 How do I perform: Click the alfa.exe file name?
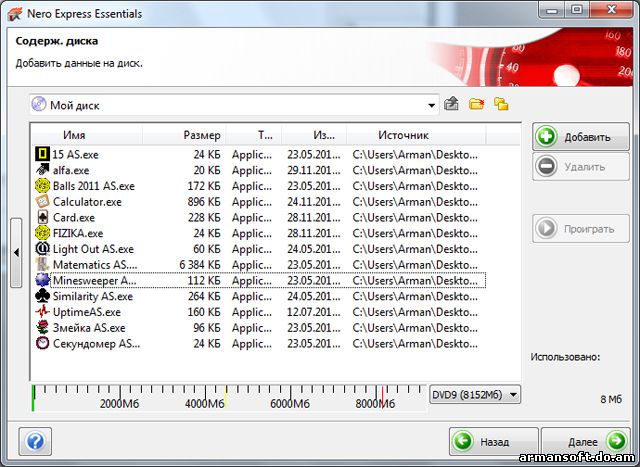point(71,170)
